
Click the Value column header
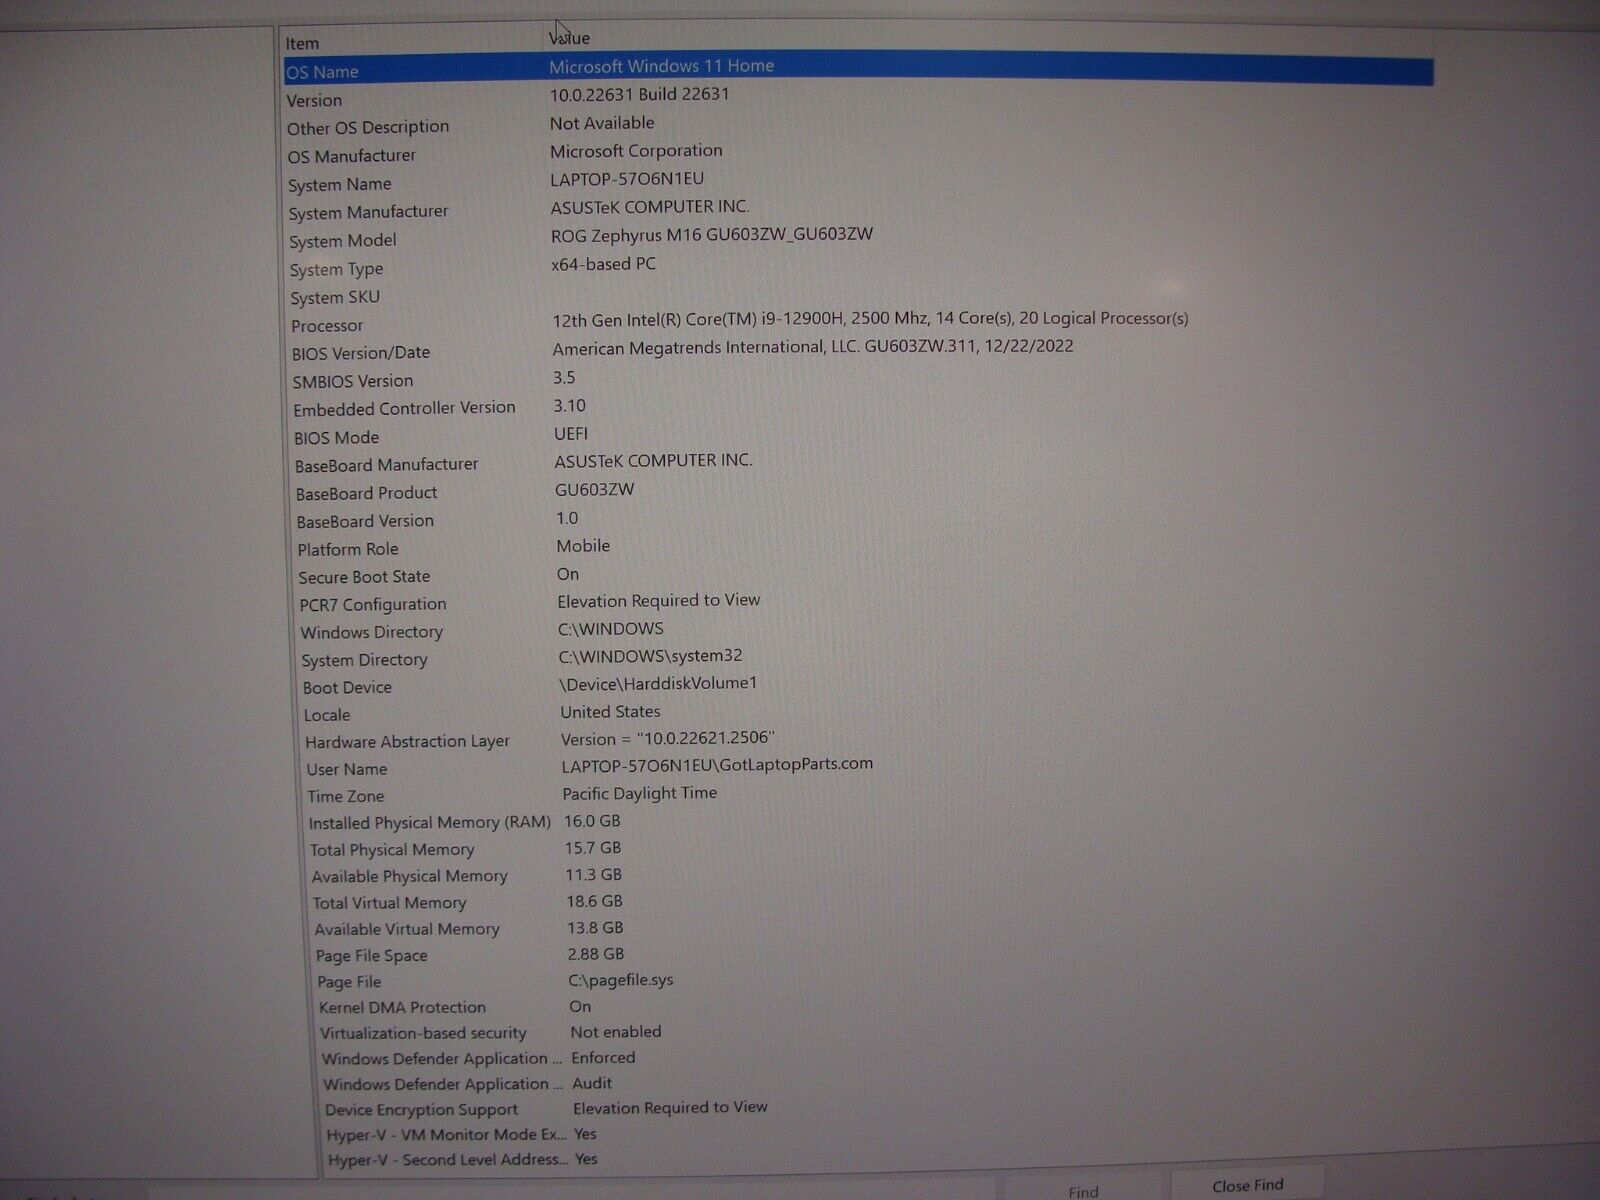[990, 38]
